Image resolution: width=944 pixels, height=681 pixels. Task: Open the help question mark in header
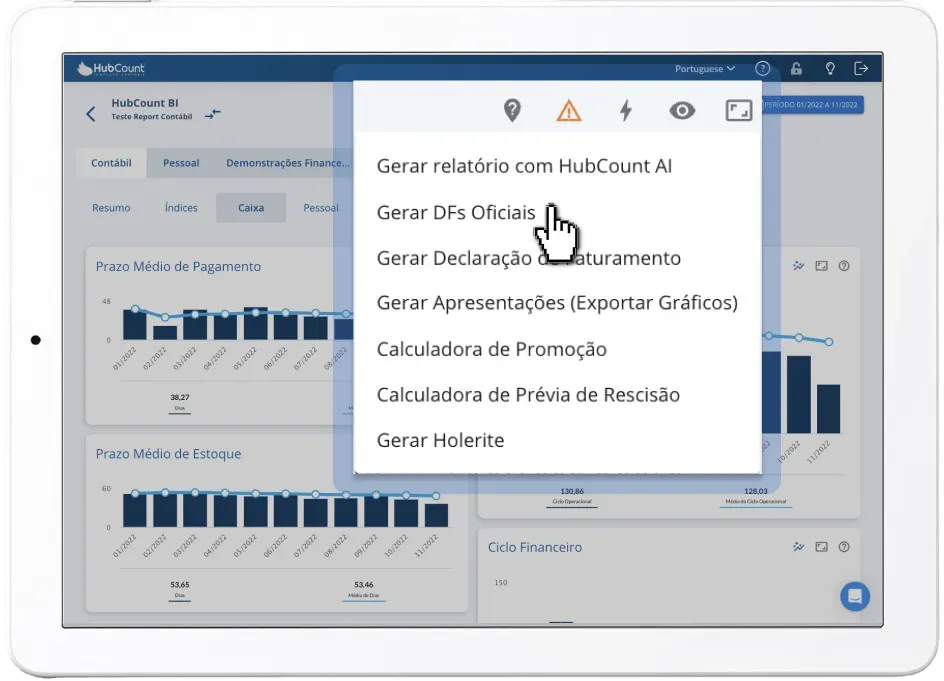[762, 69]
